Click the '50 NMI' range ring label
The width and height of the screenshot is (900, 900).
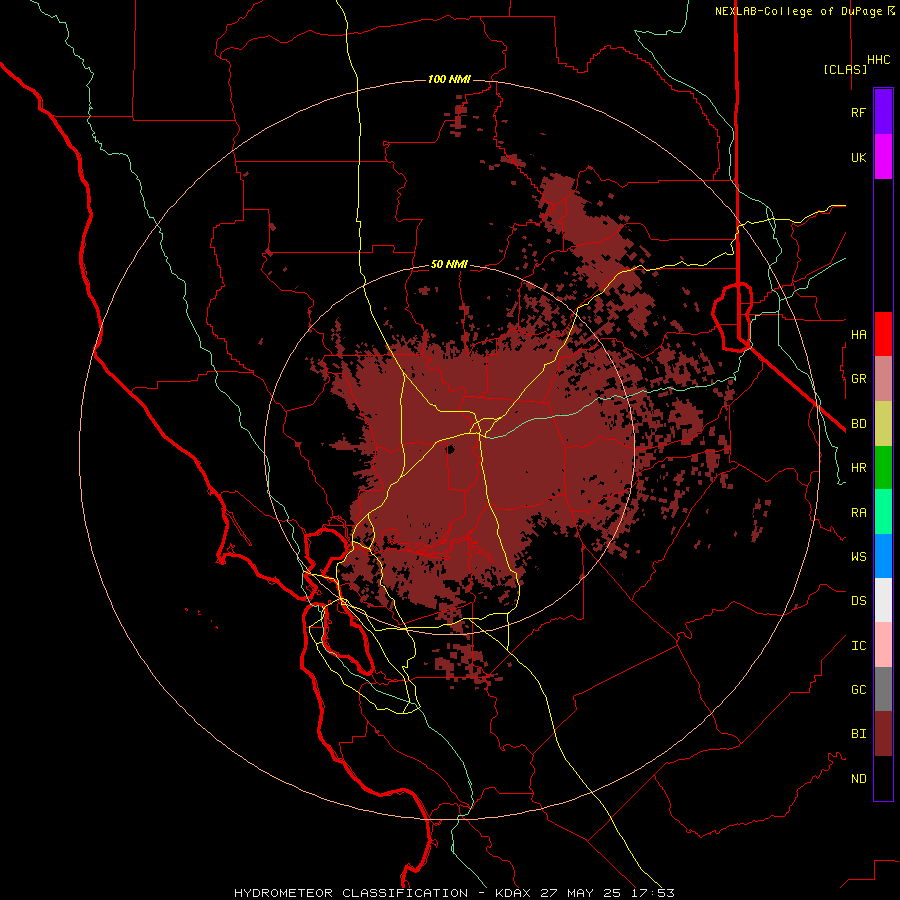(x=449, y=264)
